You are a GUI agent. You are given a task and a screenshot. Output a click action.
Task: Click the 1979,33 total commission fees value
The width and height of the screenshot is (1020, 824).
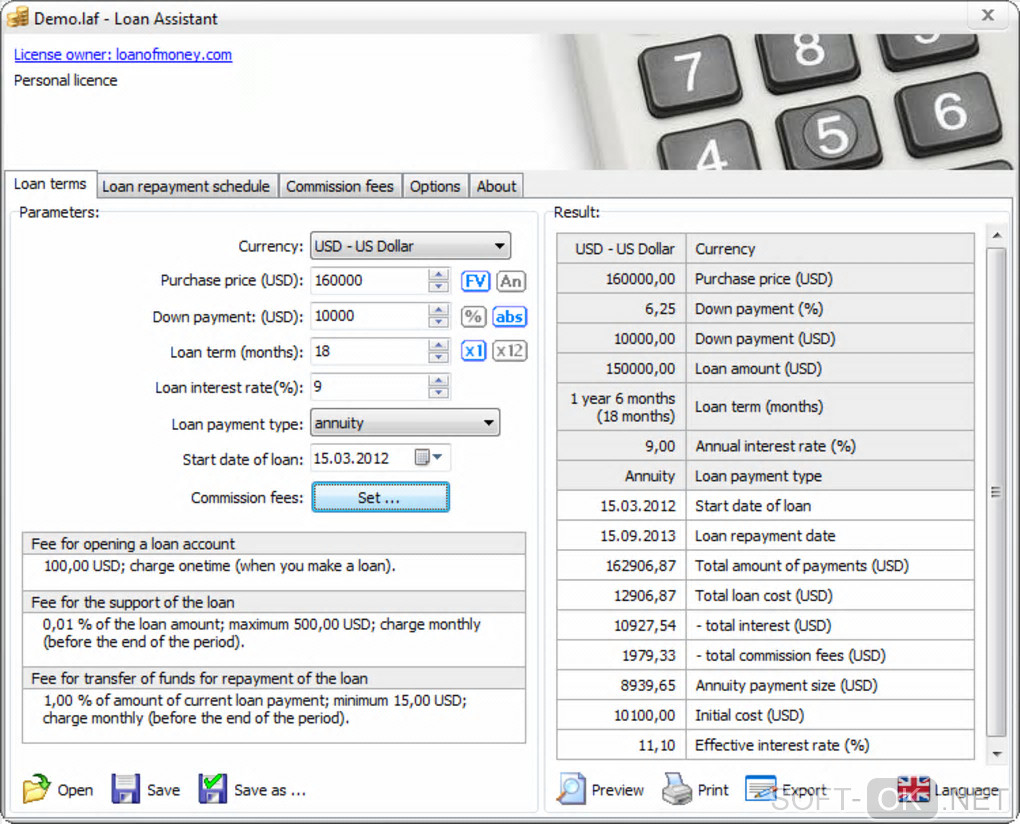coord(649,656)
